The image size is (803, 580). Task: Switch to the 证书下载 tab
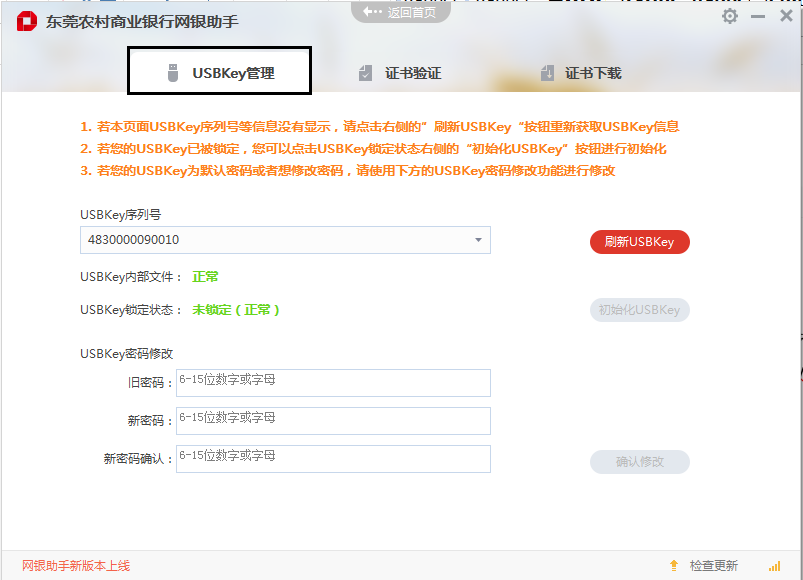(581, 73)
